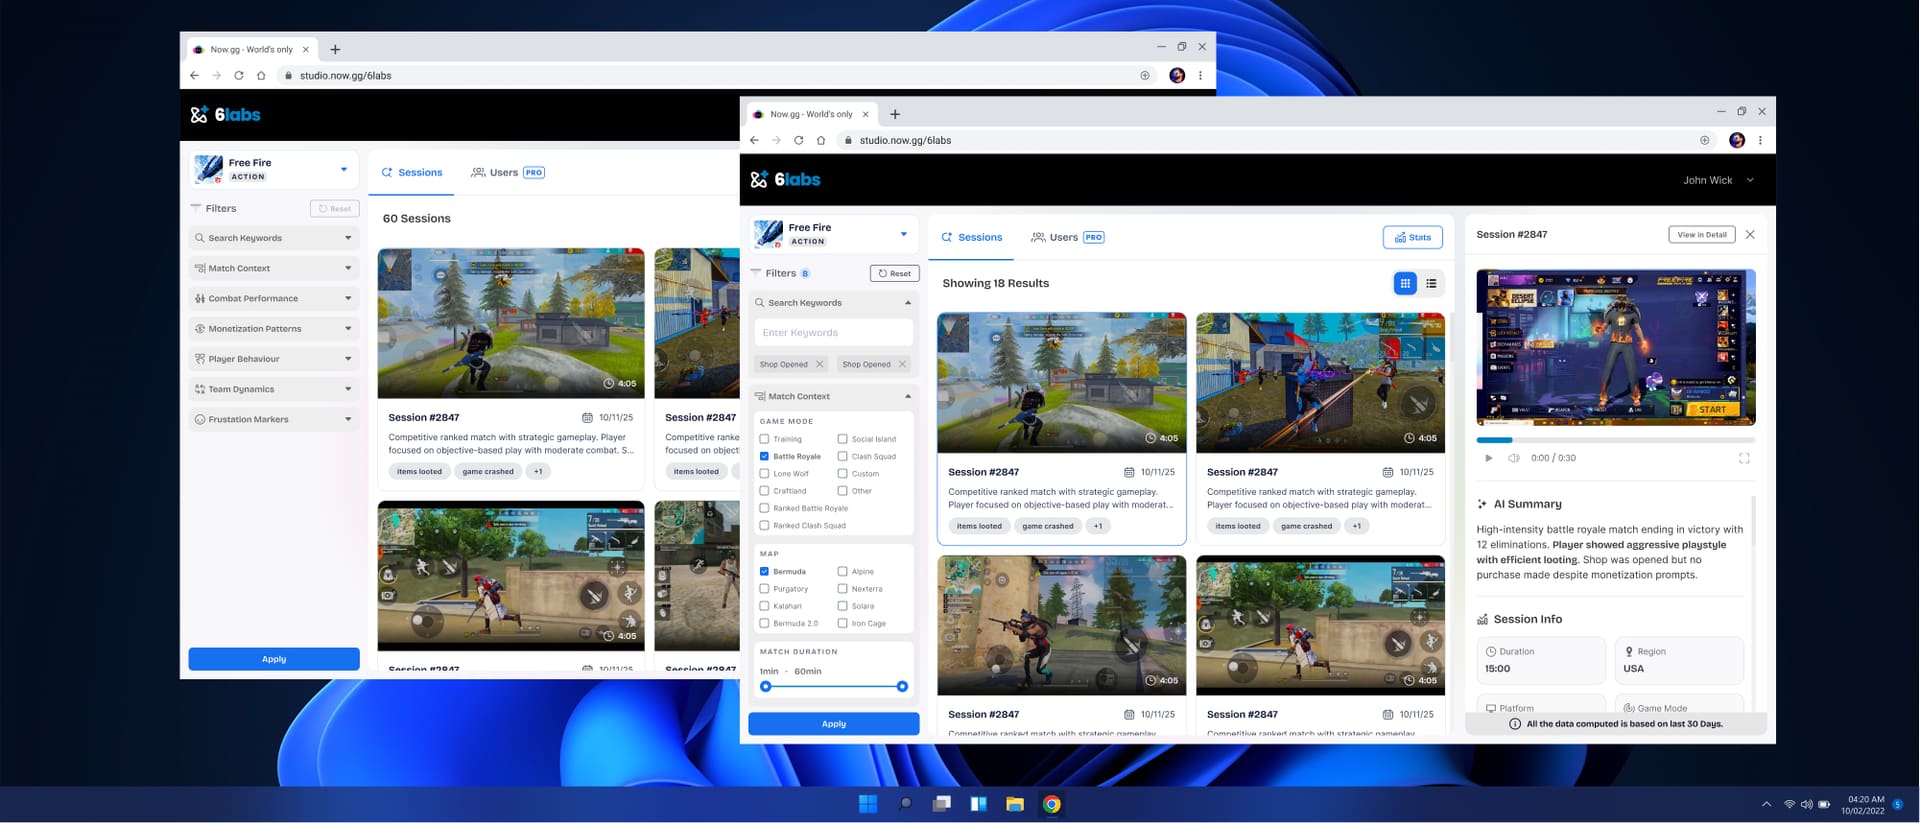The image size is (1920, 823).
Task: Open the session video in fullscreen
Action: 1744,458
